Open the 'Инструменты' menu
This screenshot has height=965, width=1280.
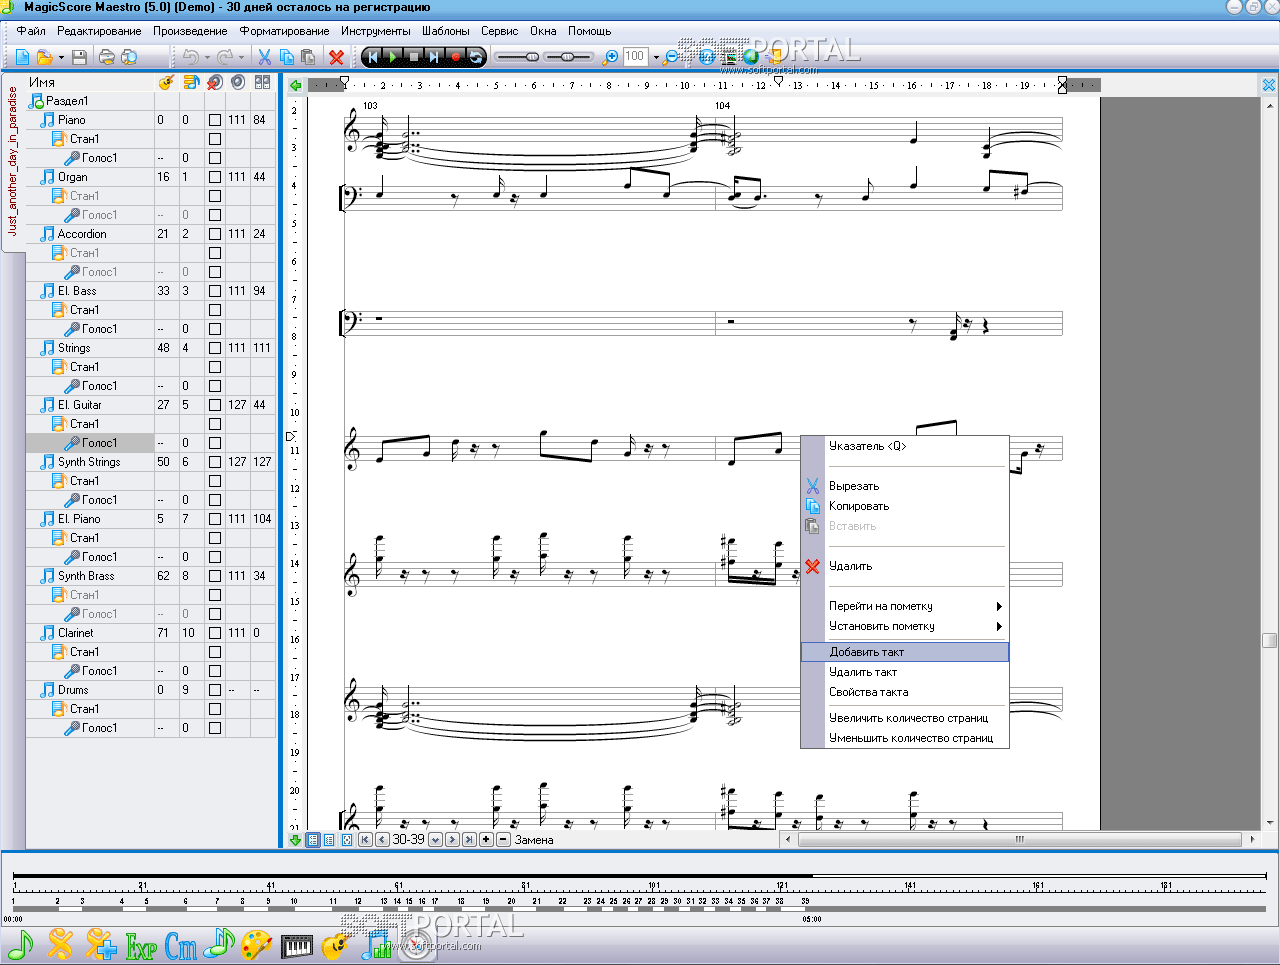pos(375,31)
